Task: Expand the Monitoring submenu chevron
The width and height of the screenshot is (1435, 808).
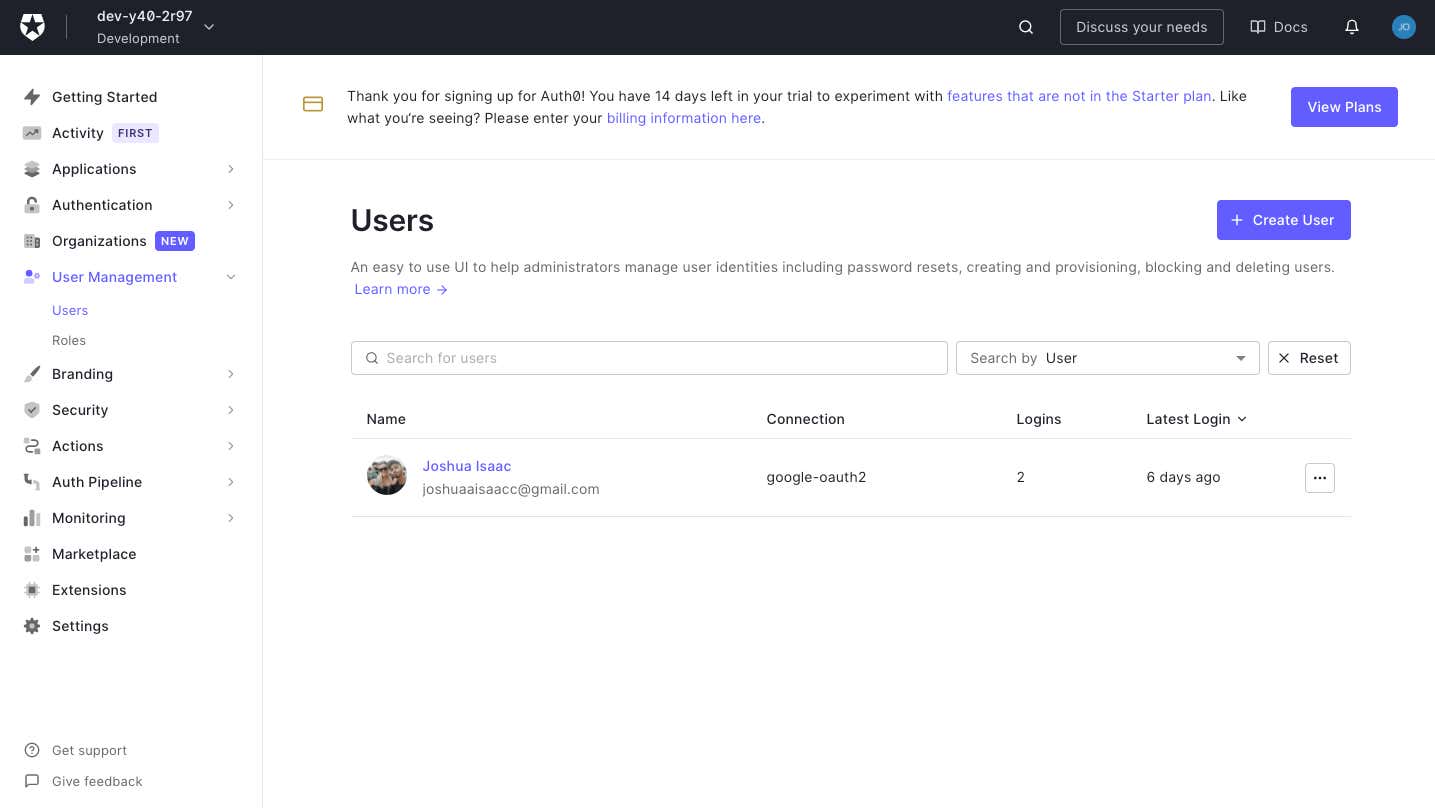Action: tap(231, 518)
